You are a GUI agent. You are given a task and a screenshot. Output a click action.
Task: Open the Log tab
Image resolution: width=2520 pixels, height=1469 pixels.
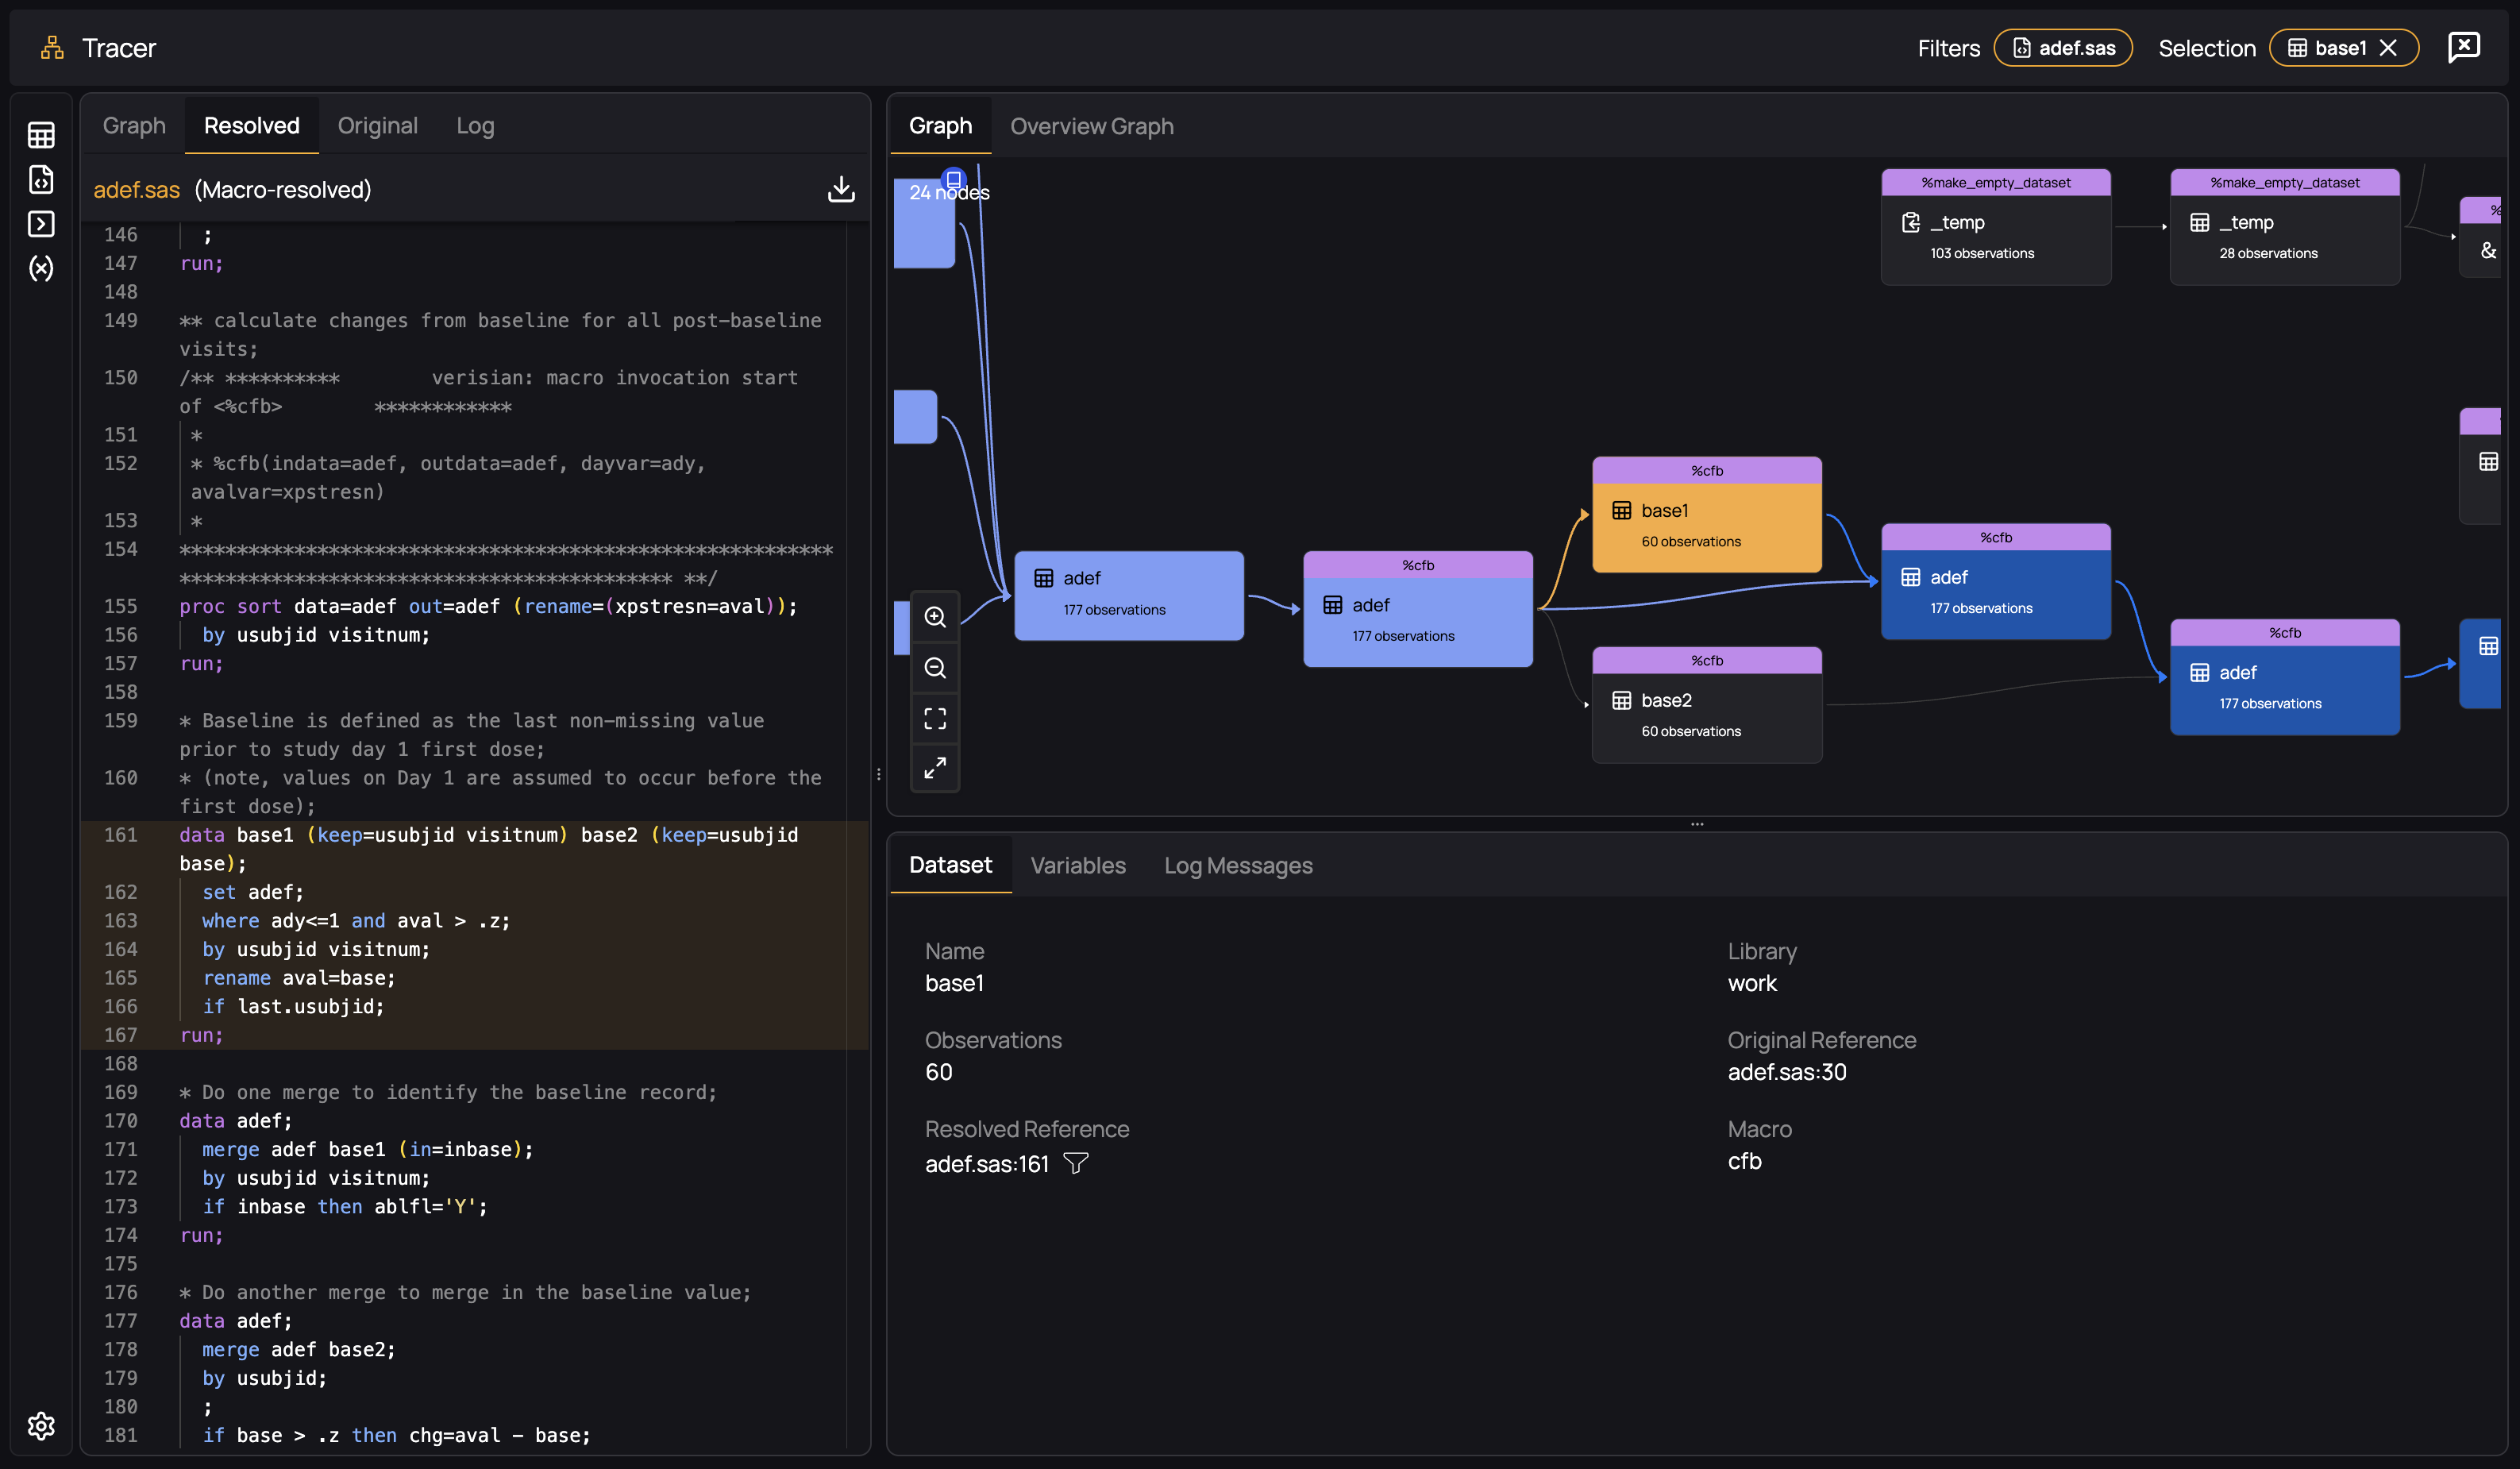coord(475,125)
